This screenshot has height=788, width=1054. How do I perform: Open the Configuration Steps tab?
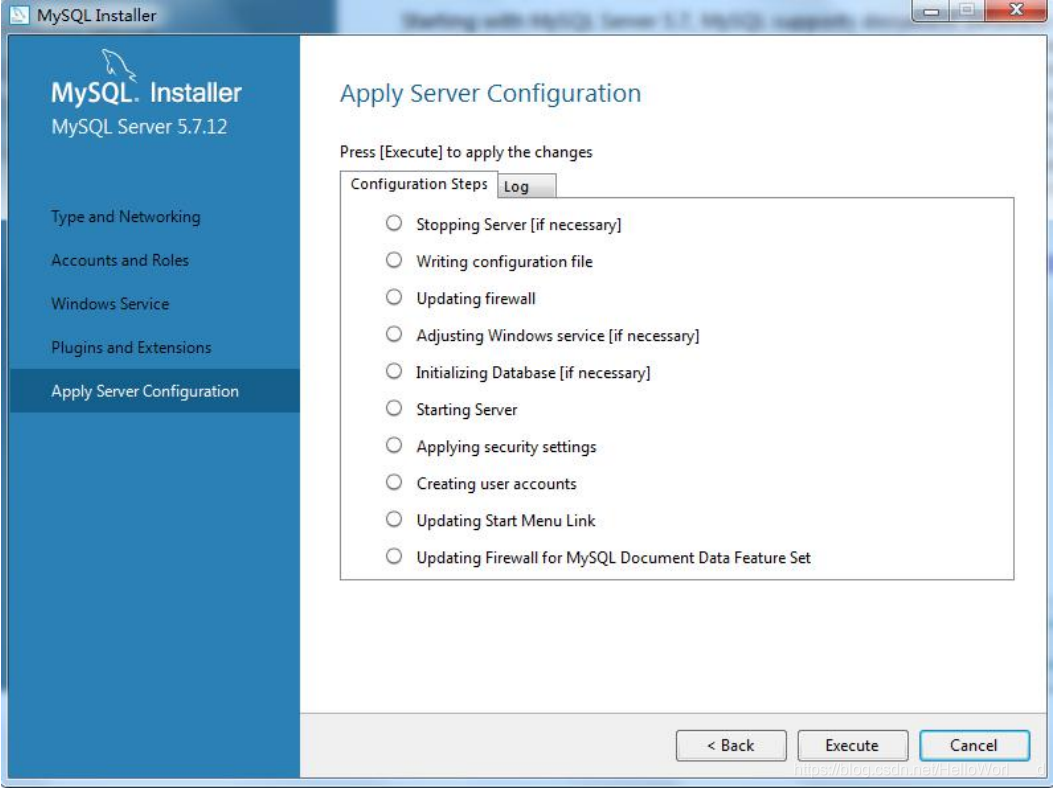[419, 184]
